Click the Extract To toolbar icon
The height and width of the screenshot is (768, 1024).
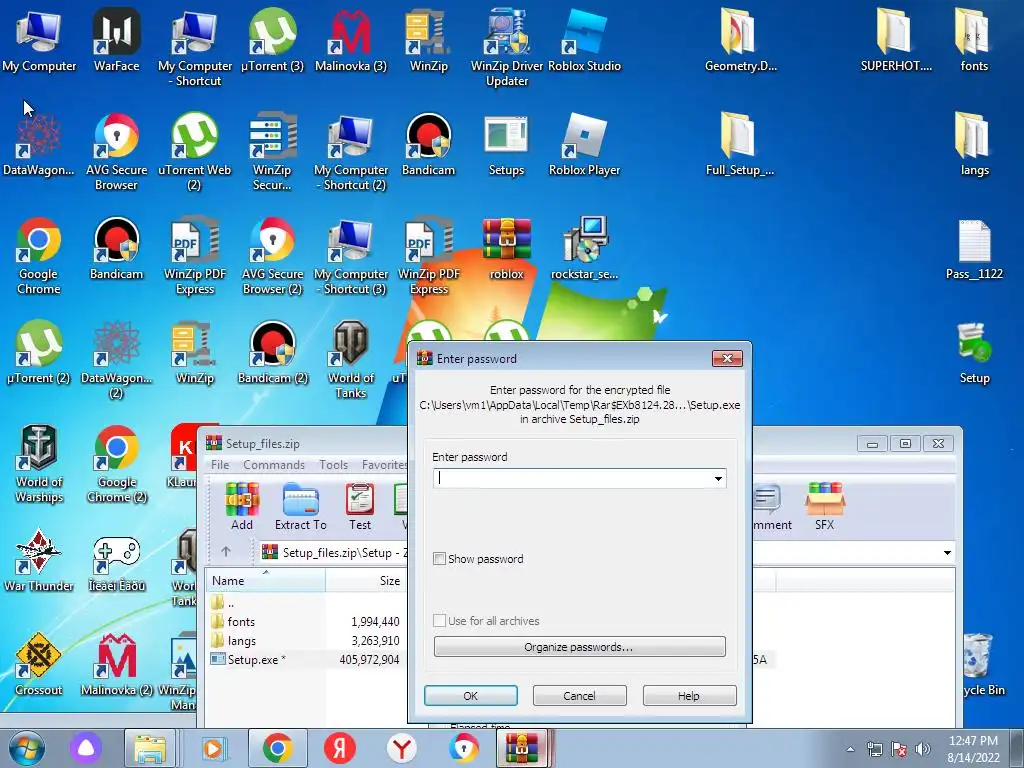coord(300,506)
